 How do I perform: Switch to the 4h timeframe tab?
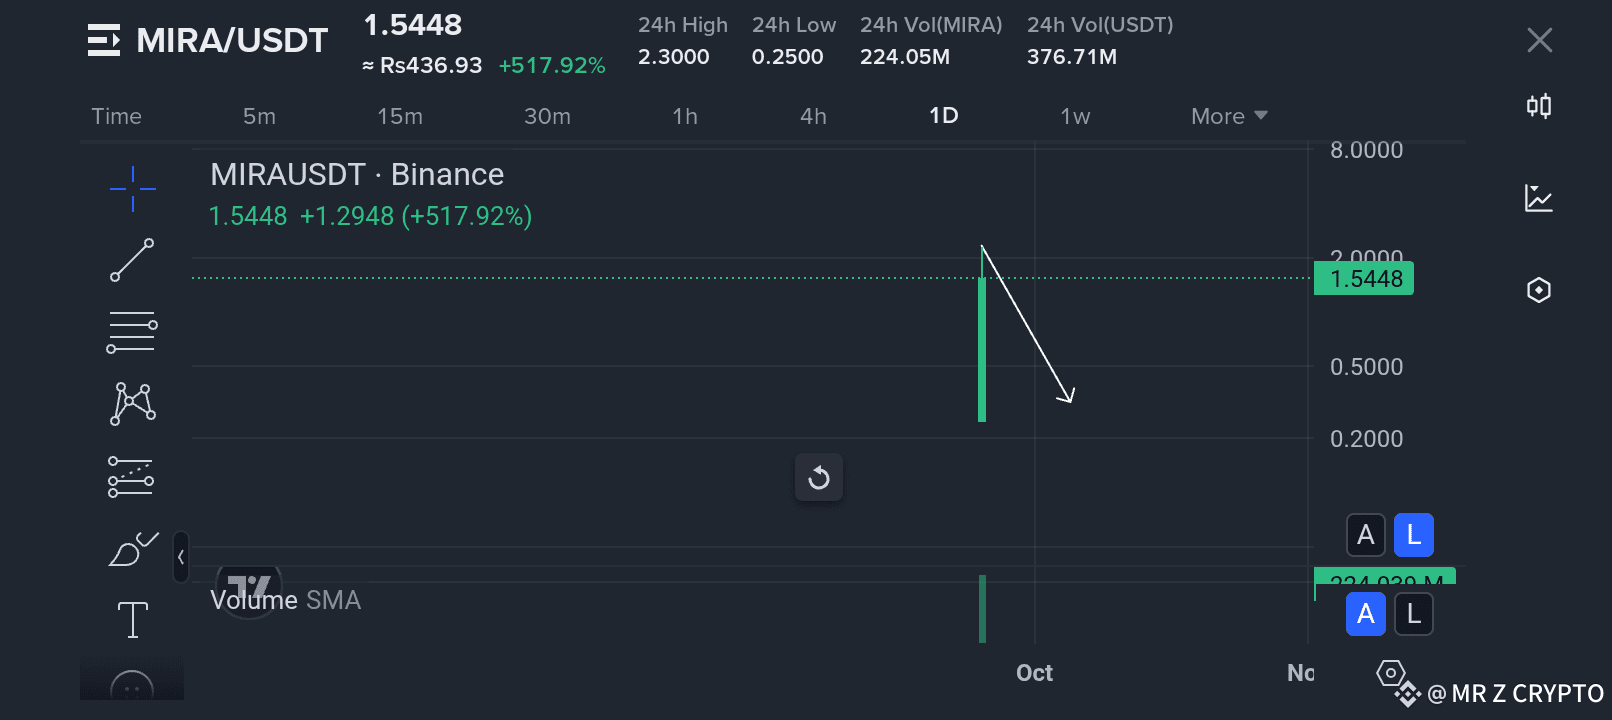tap(813, 116)
